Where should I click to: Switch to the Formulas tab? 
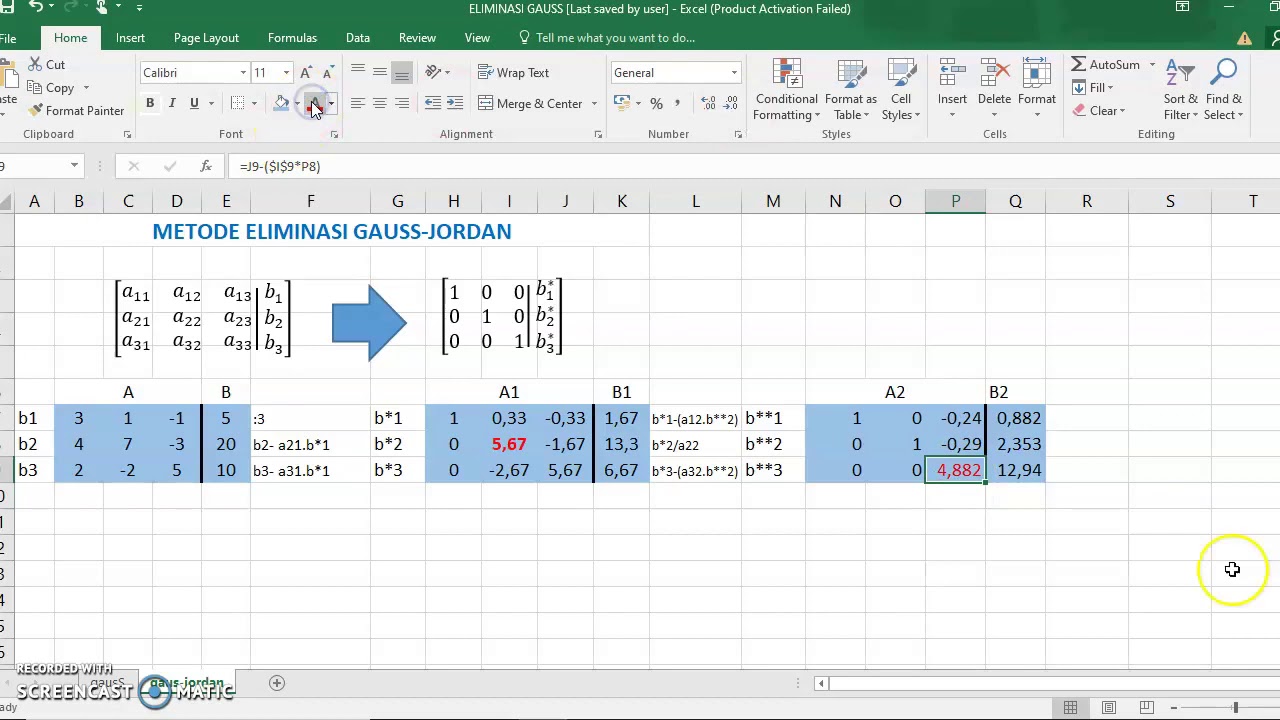pos(292,38)
